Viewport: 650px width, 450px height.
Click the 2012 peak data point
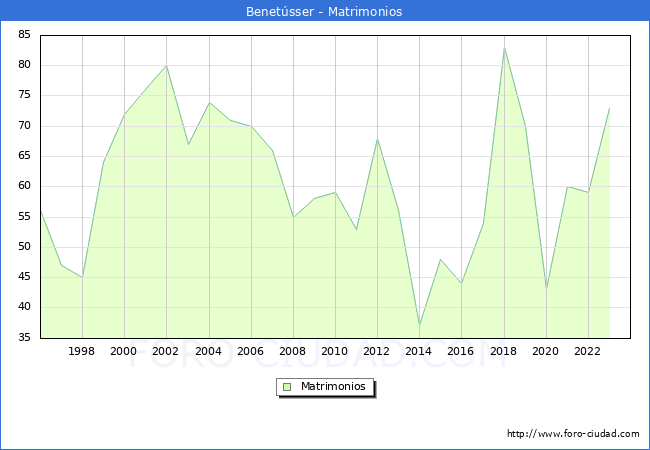coord(377,139)
